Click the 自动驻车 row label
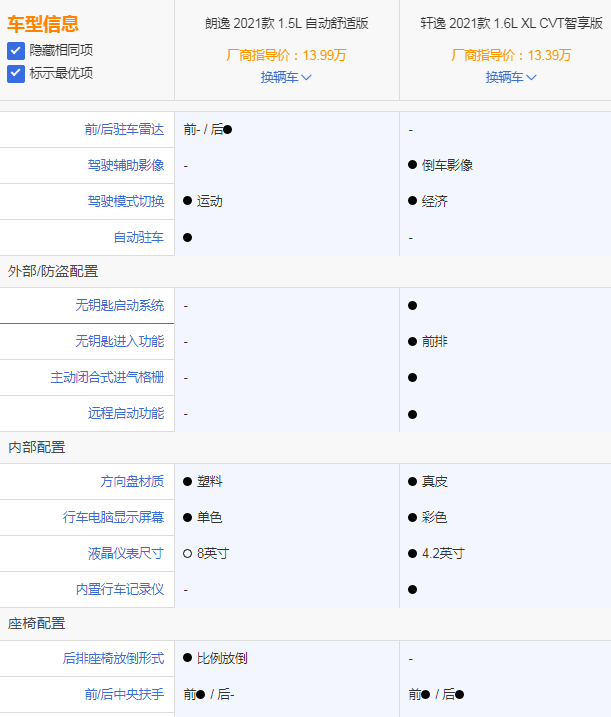The width and height of the screenshot is (611, 717). [x=139, y=238]
